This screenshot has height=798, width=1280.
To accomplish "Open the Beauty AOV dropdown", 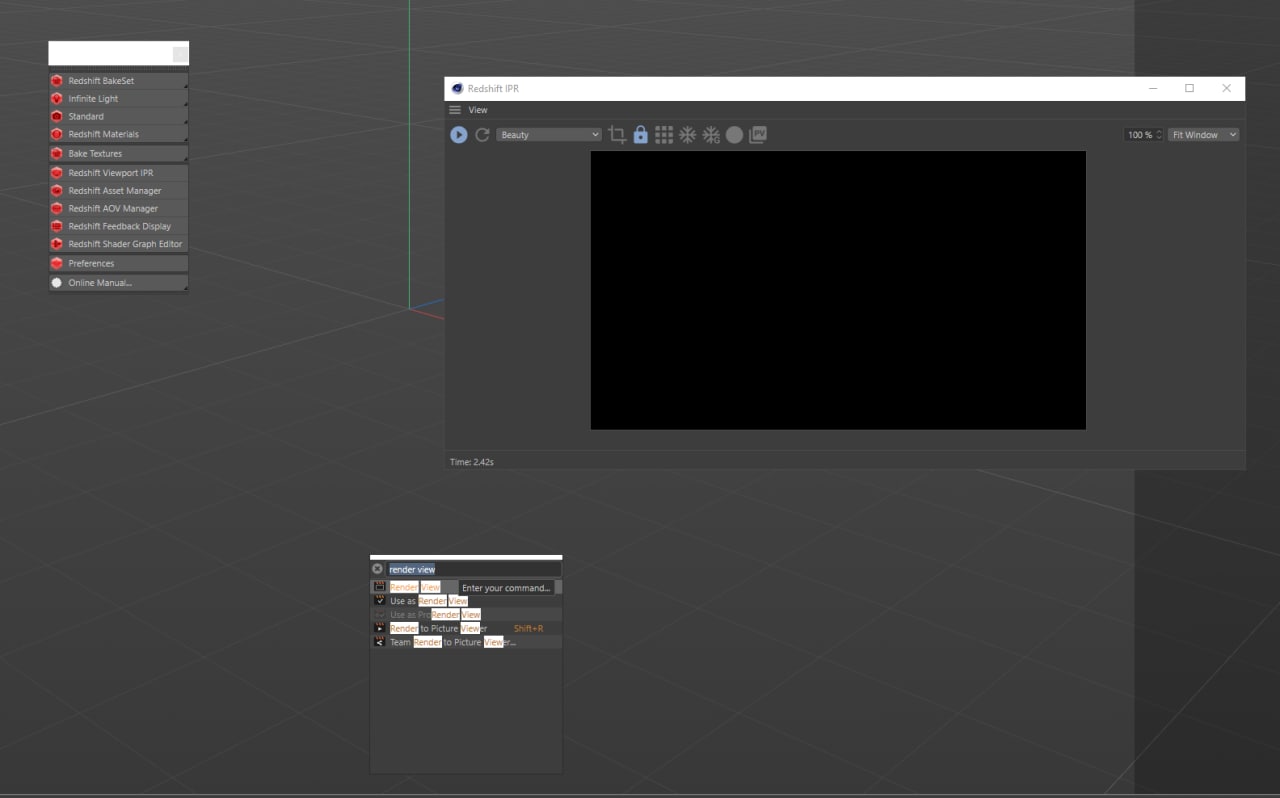I will [x=549, y=135].
